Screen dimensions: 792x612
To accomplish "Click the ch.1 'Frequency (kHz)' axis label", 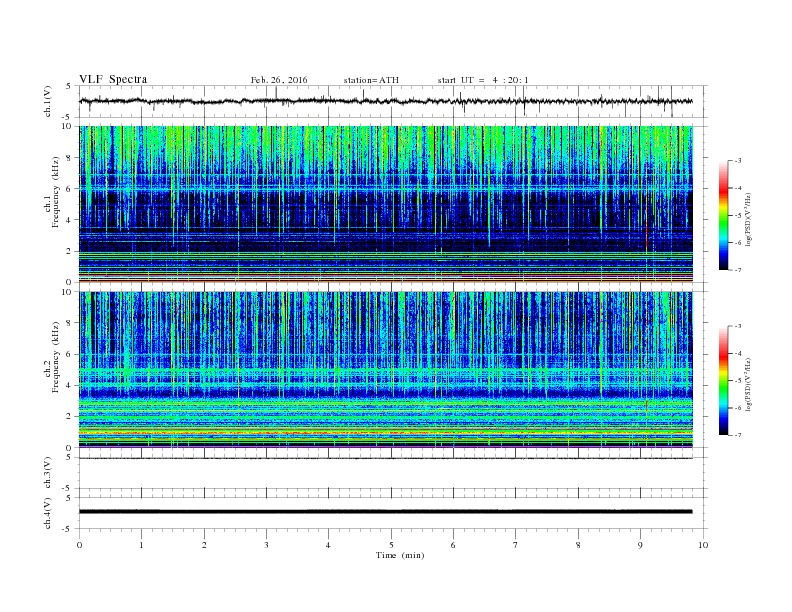I will [x=56, y=192].
